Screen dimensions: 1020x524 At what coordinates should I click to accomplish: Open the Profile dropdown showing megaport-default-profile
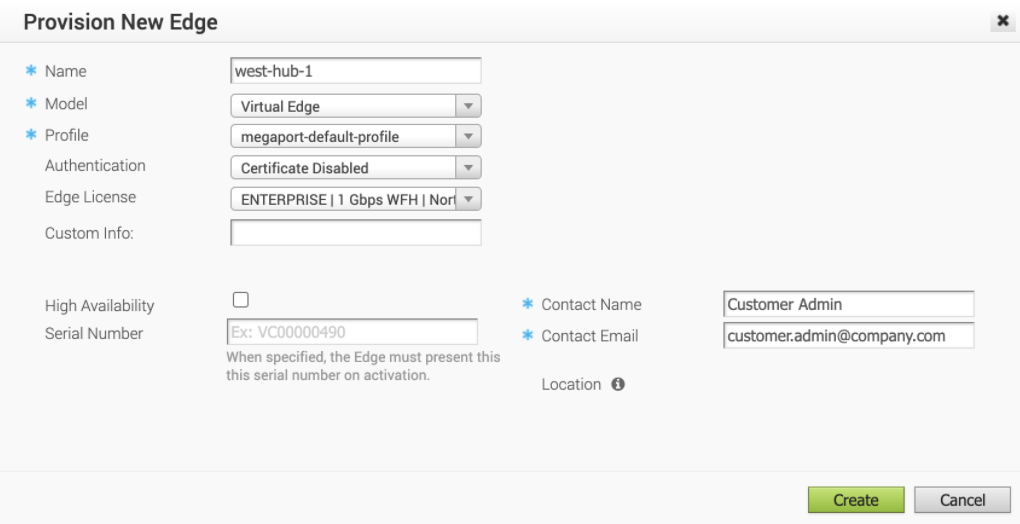pos(356,137)
